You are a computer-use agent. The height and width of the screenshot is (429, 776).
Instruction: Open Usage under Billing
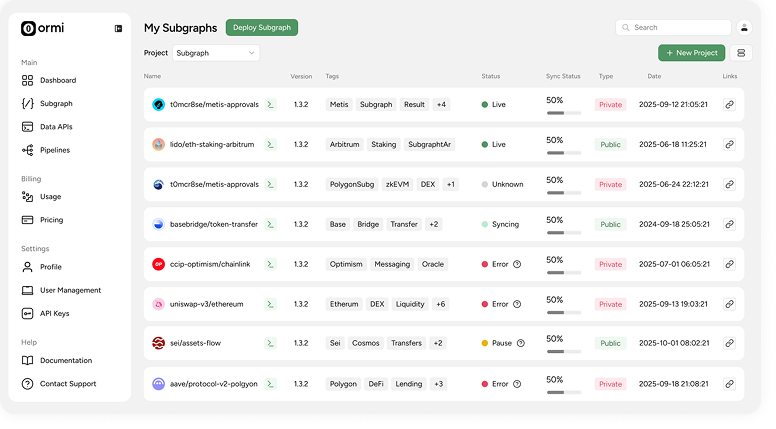[42, 196]
